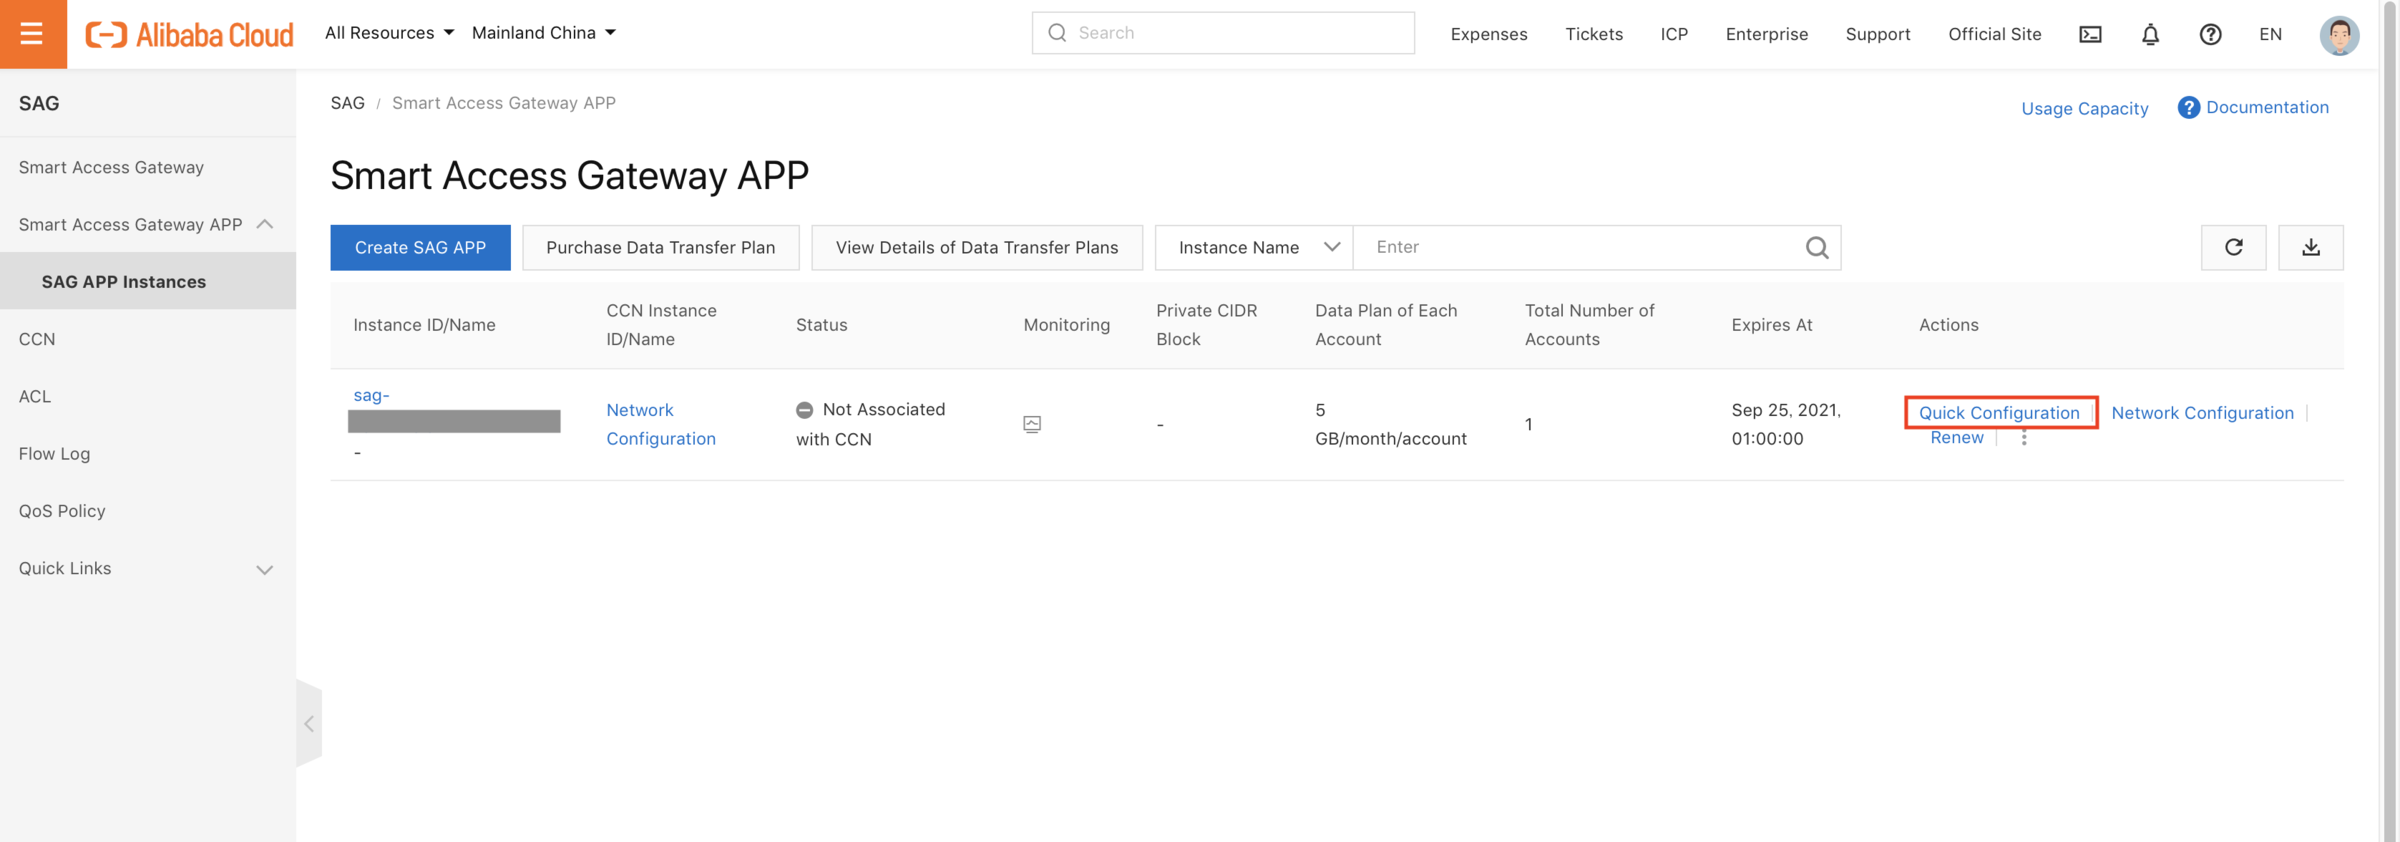
Task: Click the Status column header
Action: 821,325
